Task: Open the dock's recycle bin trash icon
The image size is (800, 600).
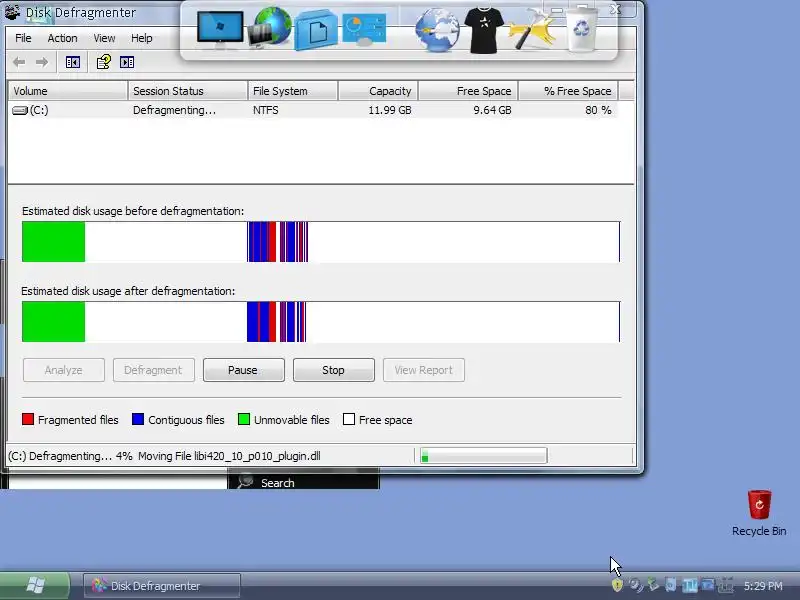Action: point(581,30)
